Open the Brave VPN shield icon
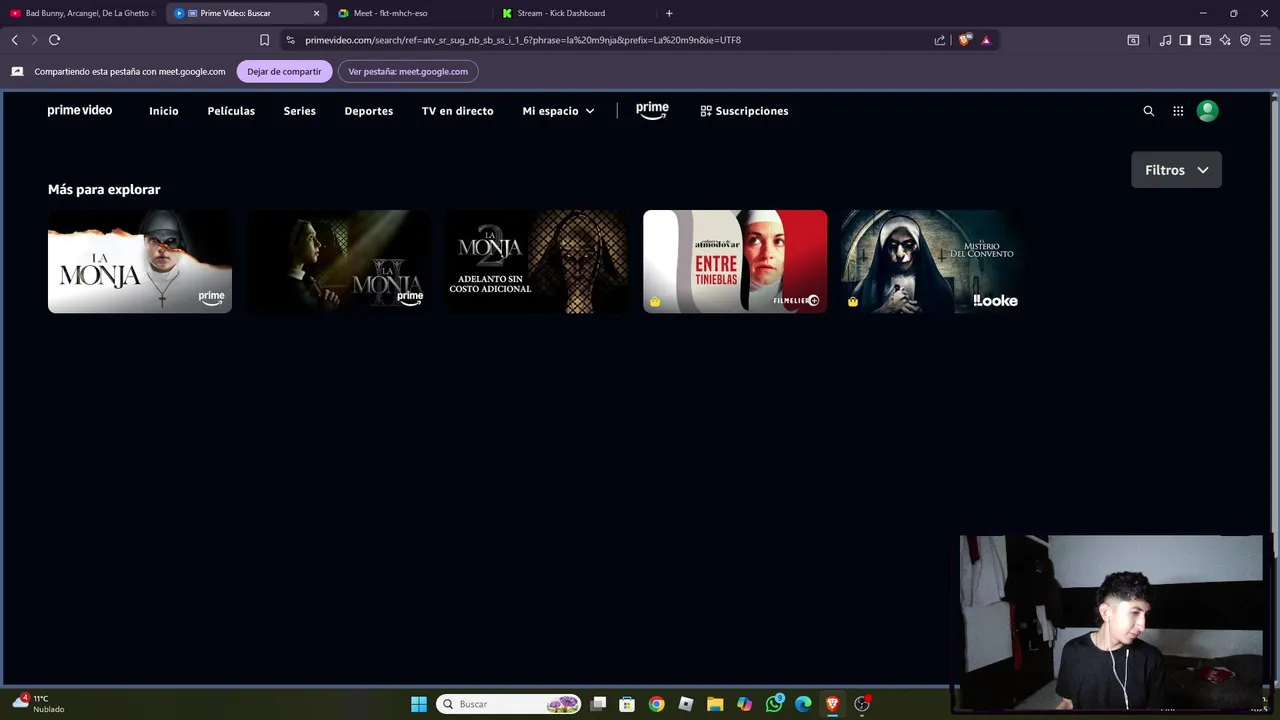This screenshot has height=720, width=1280. pos(1245,40)
